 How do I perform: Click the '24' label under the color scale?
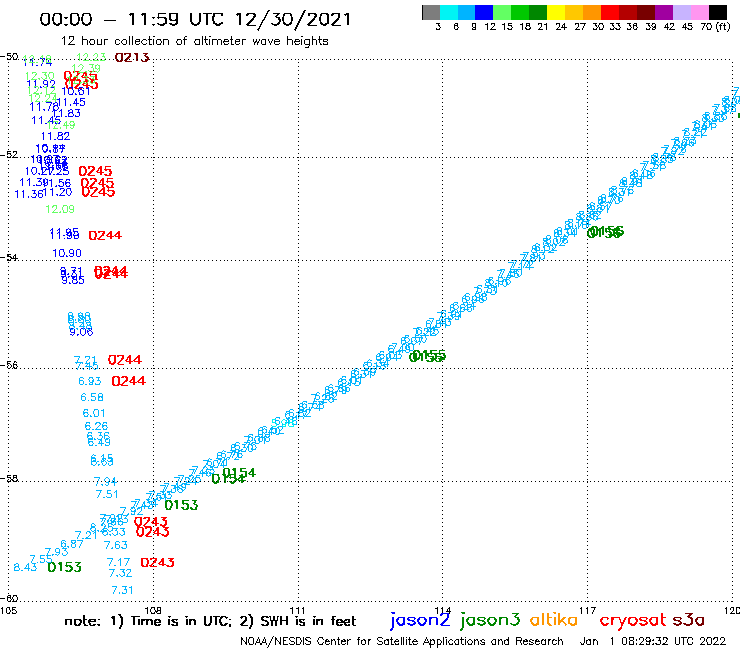561,27
